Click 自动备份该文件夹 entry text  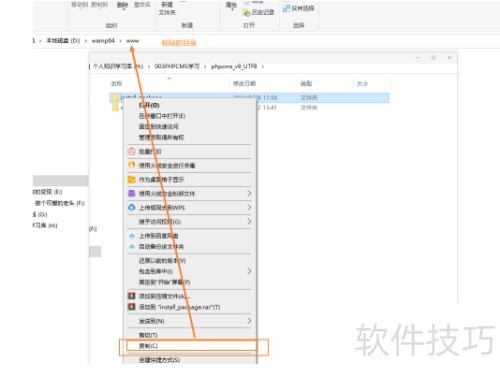161,247
